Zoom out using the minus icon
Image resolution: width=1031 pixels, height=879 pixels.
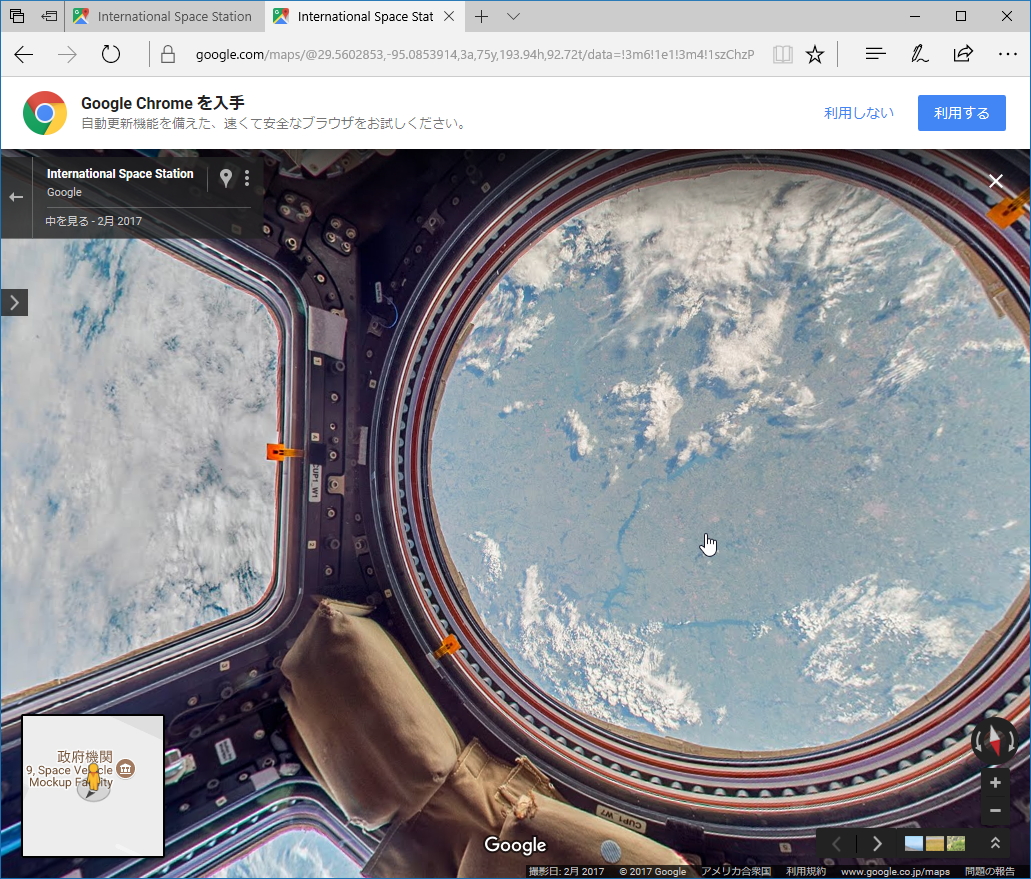pos(995,811)
